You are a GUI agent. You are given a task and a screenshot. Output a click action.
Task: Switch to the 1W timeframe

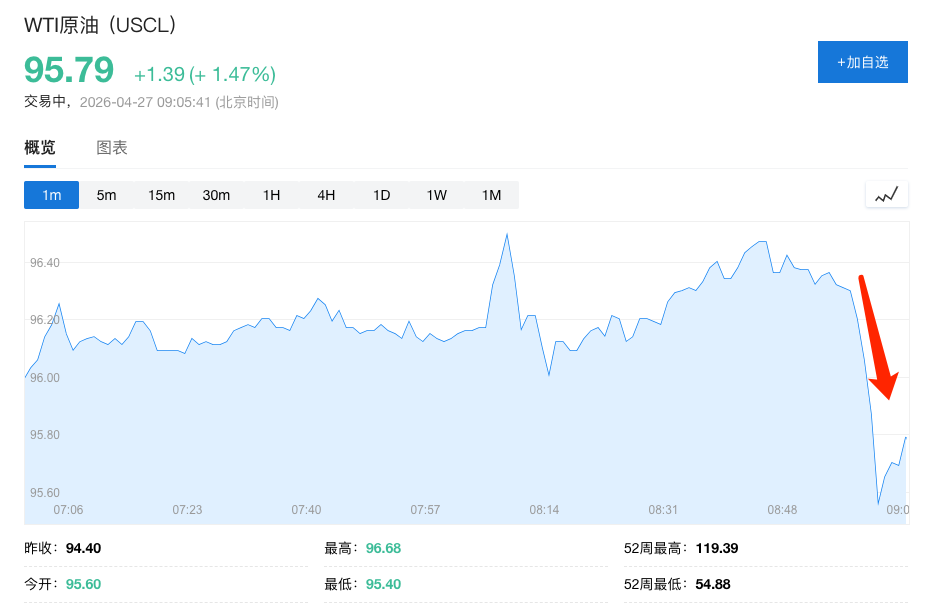pyautogui.click(x=436, y=195)
